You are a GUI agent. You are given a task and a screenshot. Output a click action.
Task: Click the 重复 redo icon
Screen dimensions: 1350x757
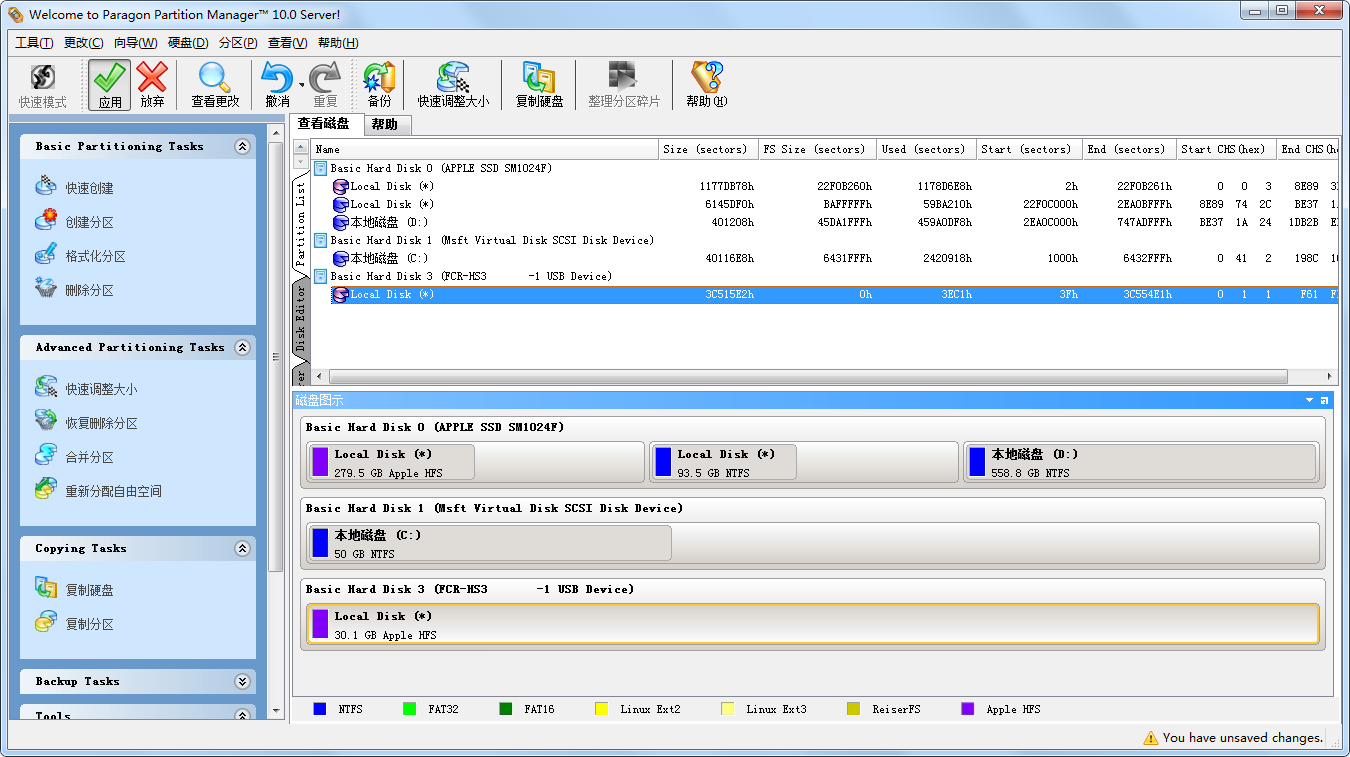pos(325,86)
